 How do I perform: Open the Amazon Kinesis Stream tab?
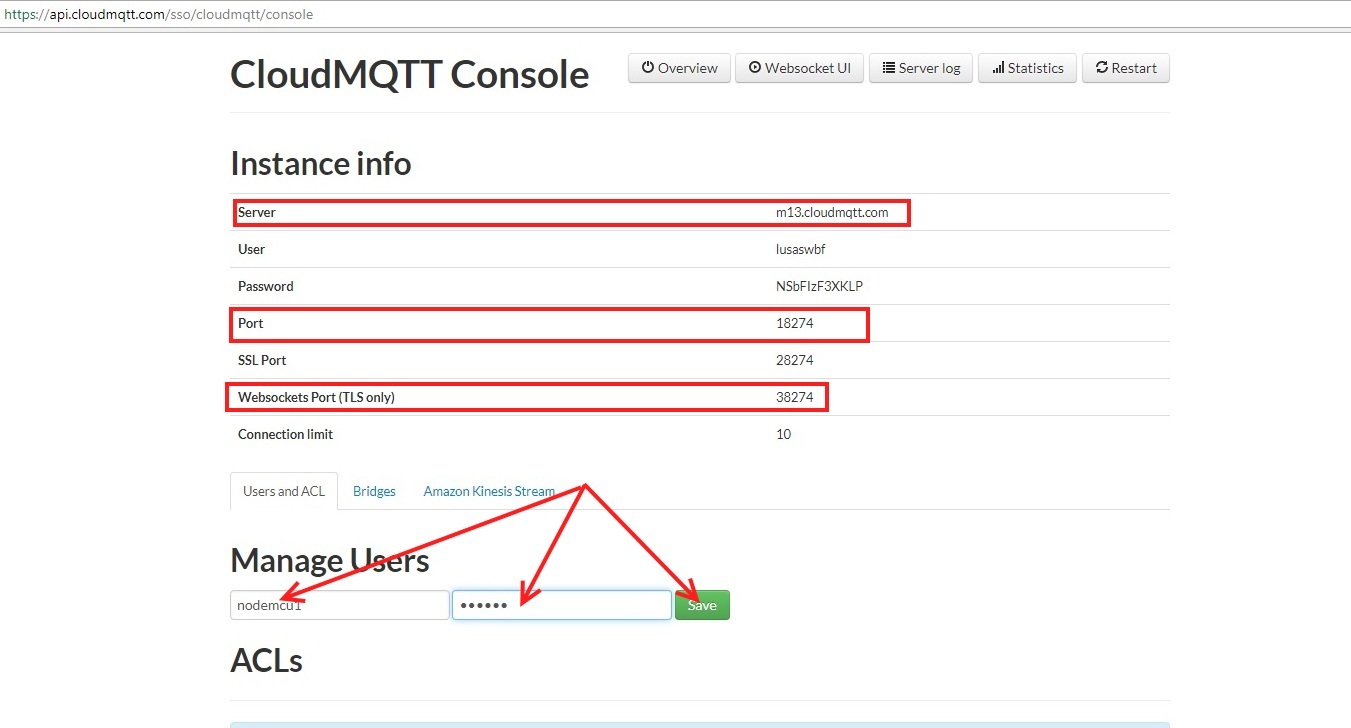click(489, 491)
